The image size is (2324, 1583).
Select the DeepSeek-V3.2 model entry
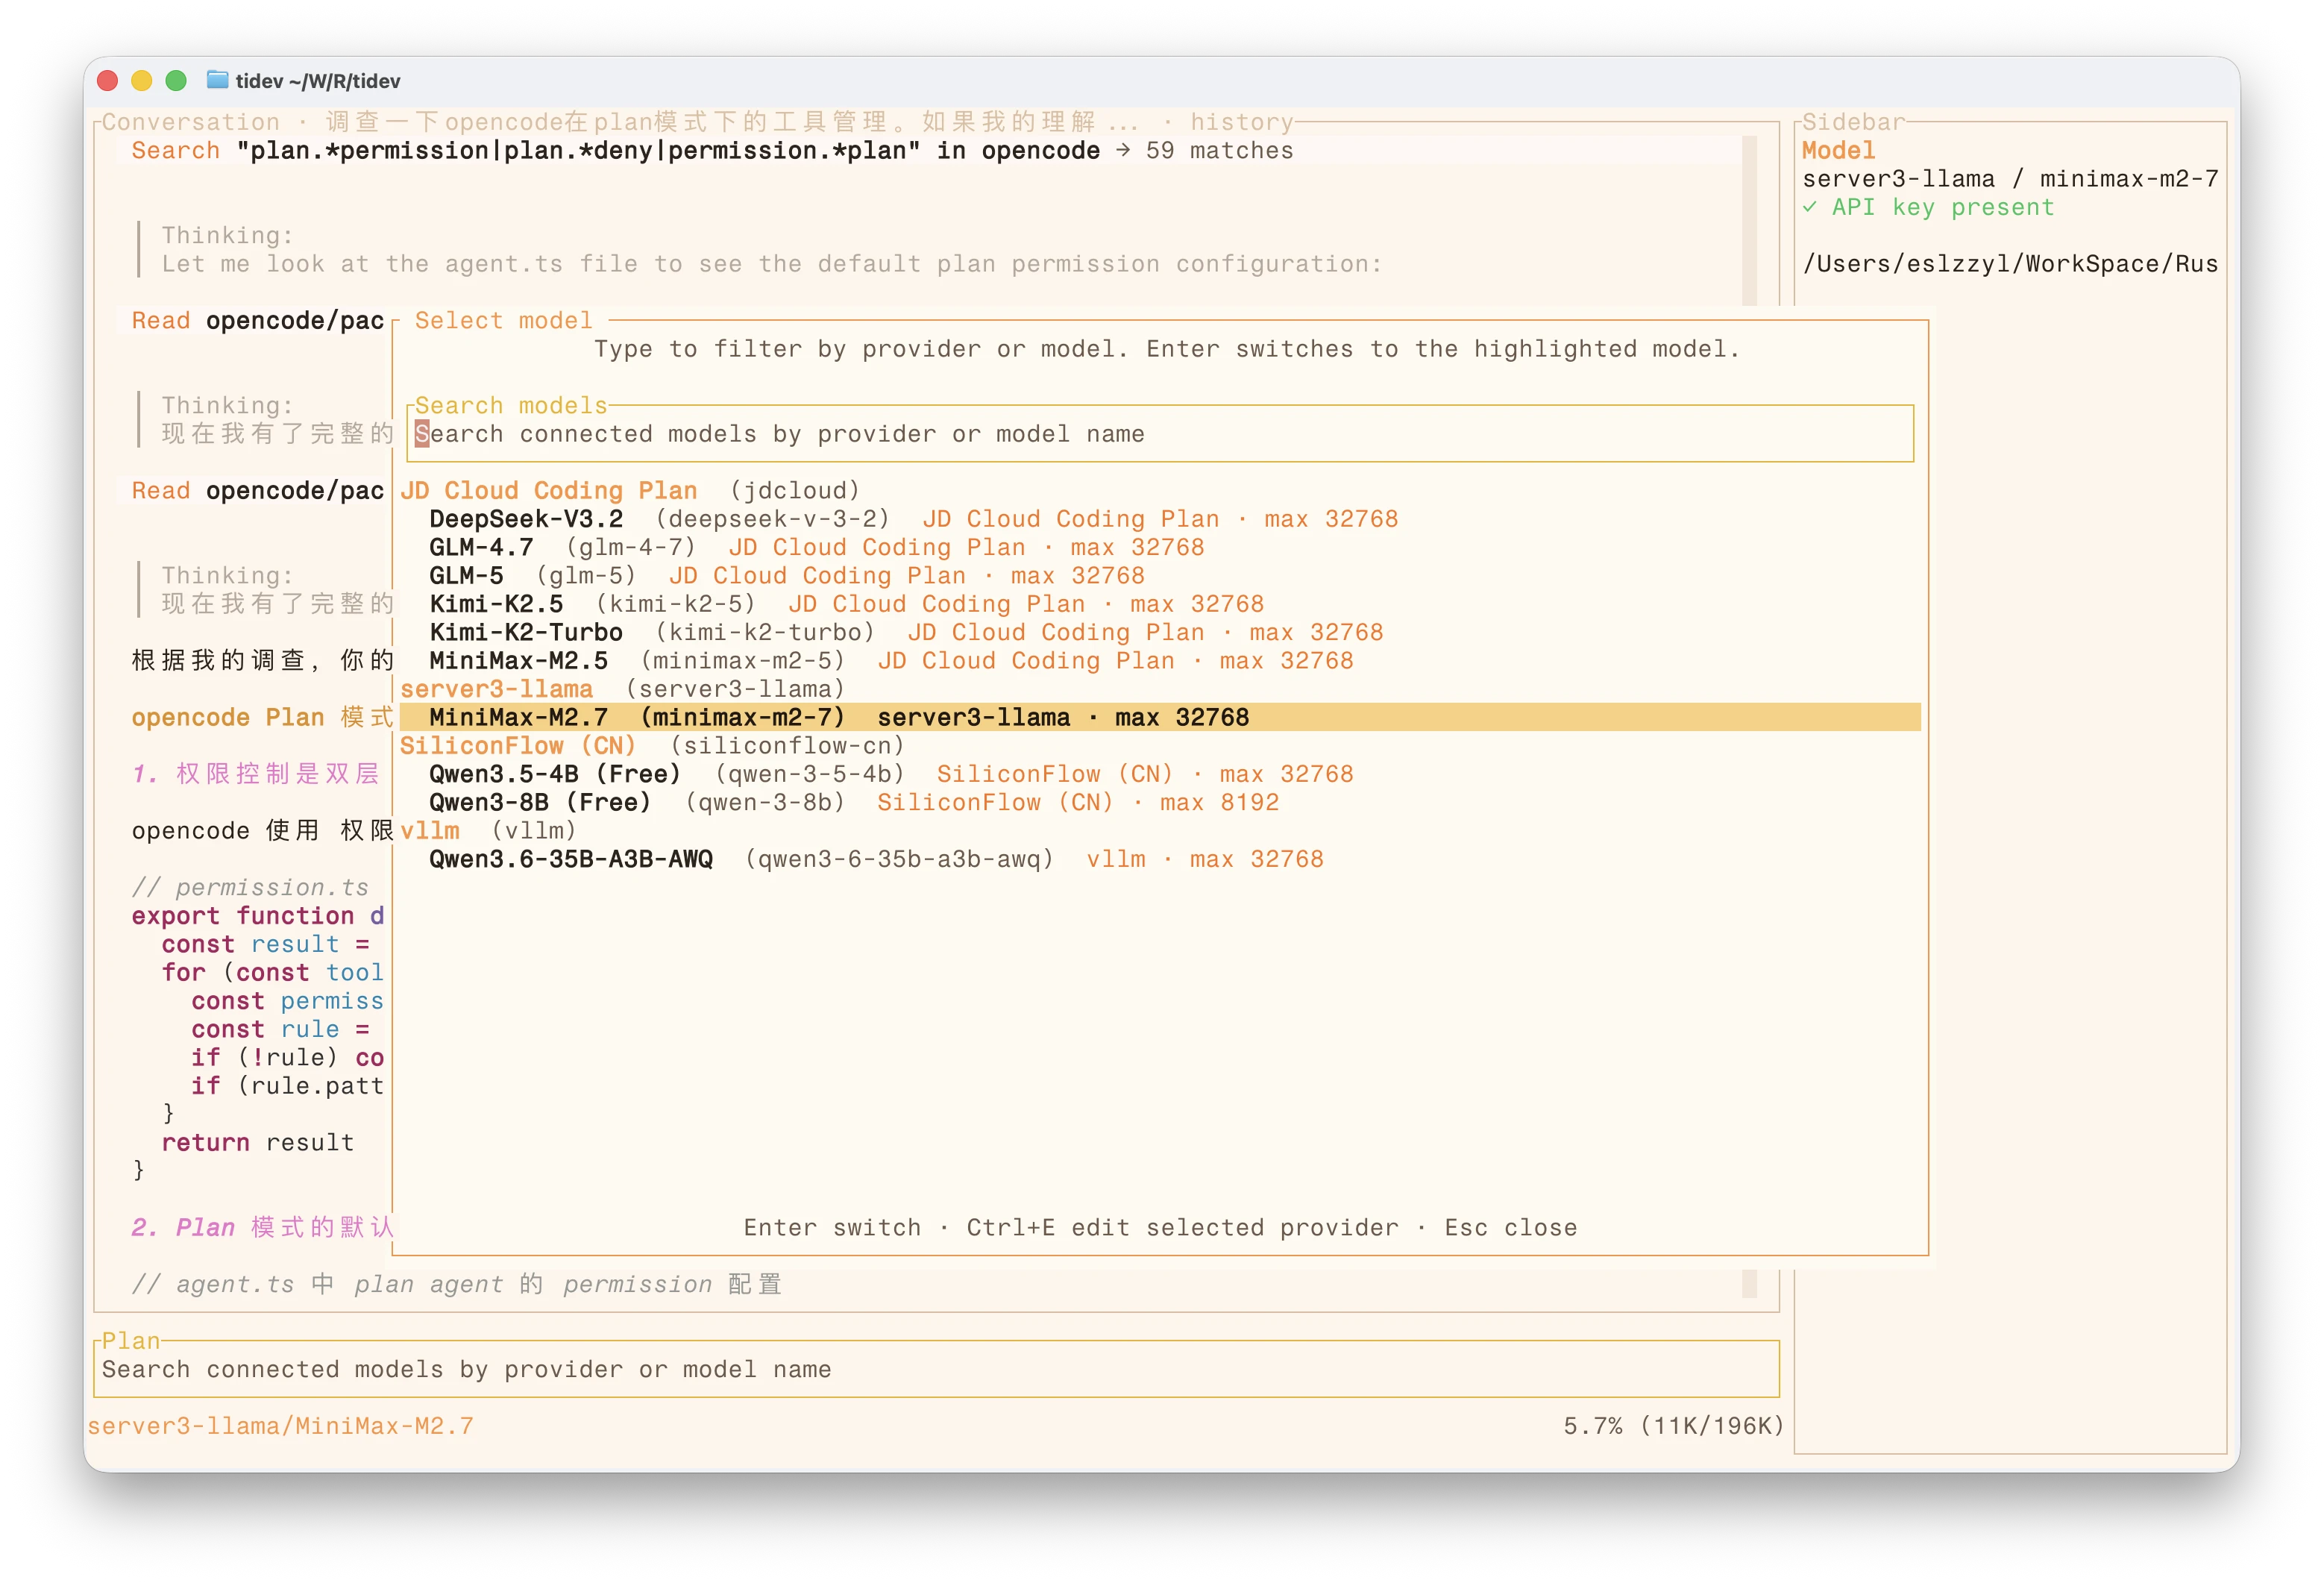(526, 519)
